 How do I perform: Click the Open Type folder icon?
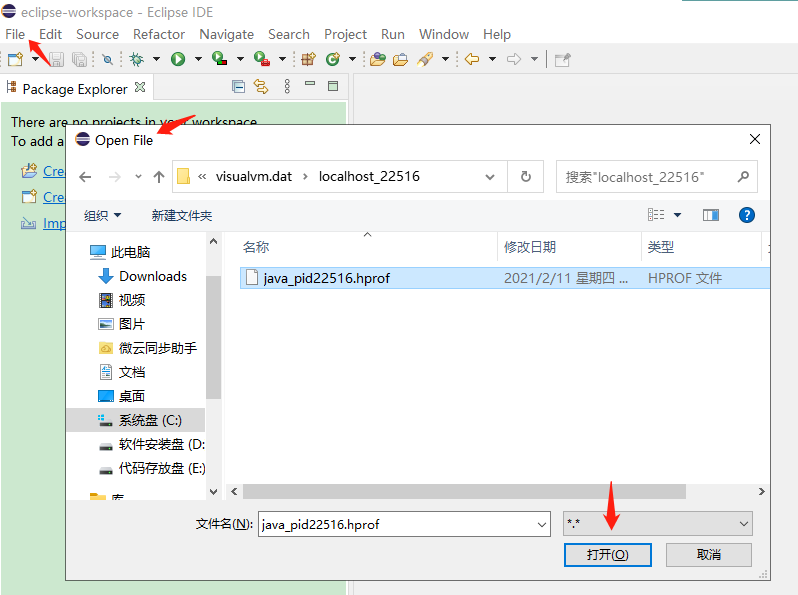(378, 60)
